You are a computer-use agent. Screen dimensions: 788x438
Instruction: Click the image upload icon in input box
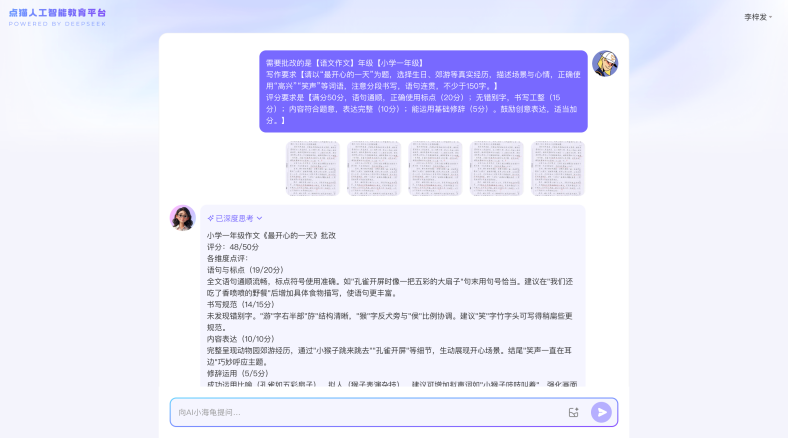point(573,412)
